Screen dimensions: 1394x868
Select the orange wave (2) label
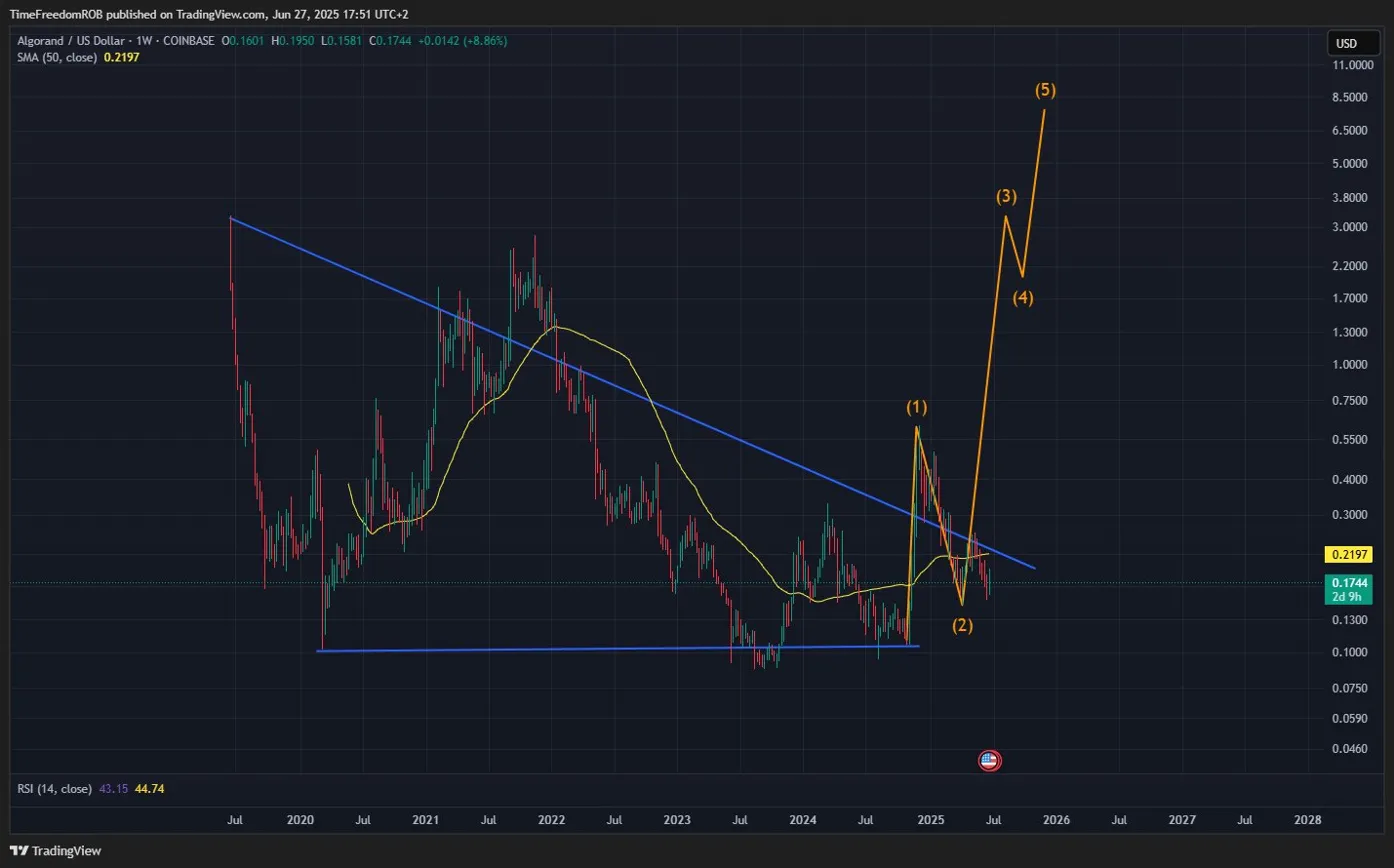tap(962, 626)
